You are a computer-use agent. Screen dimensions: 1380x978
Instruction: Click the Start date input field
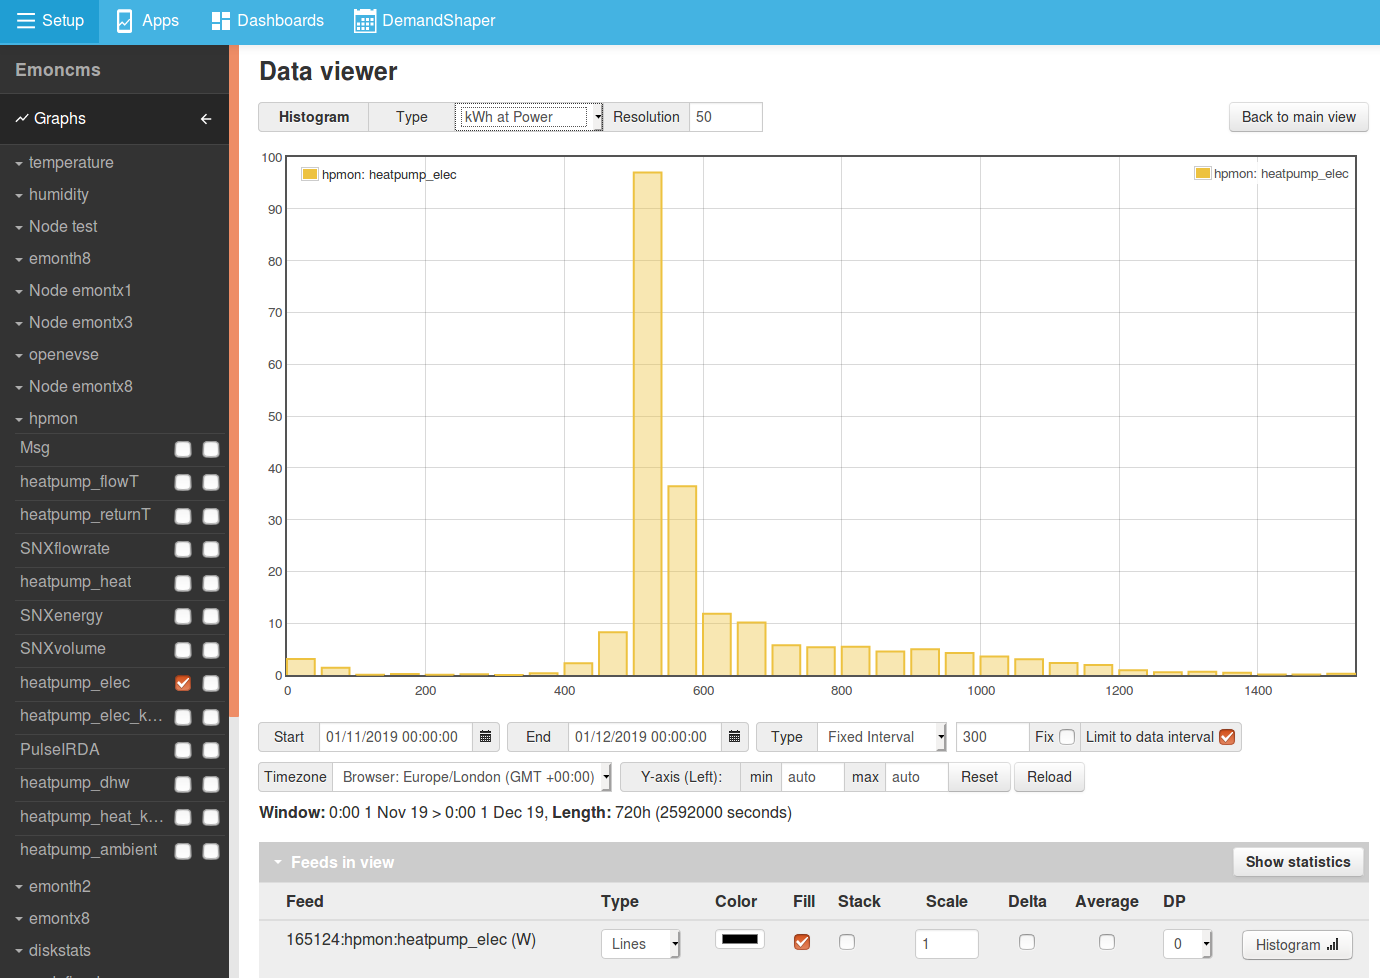396,737
